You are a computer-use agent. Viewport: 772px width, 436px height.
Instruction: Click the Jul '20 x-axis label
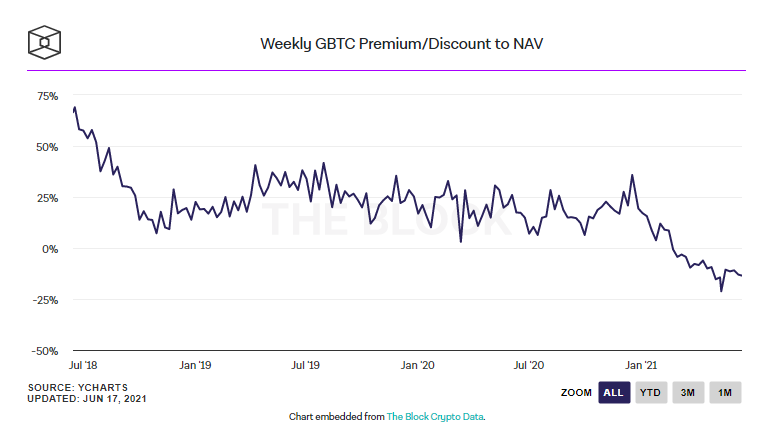point(528,365)
